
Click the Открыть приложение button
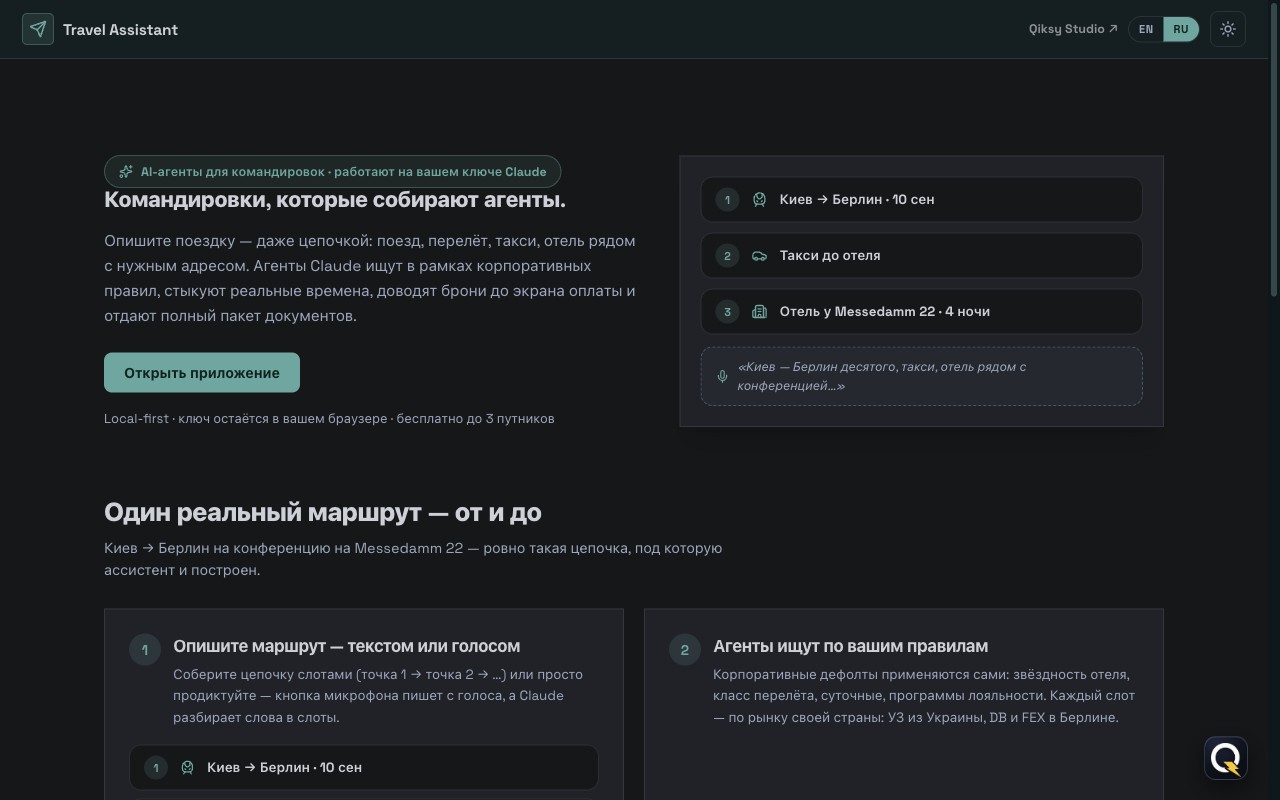(202, 372)
